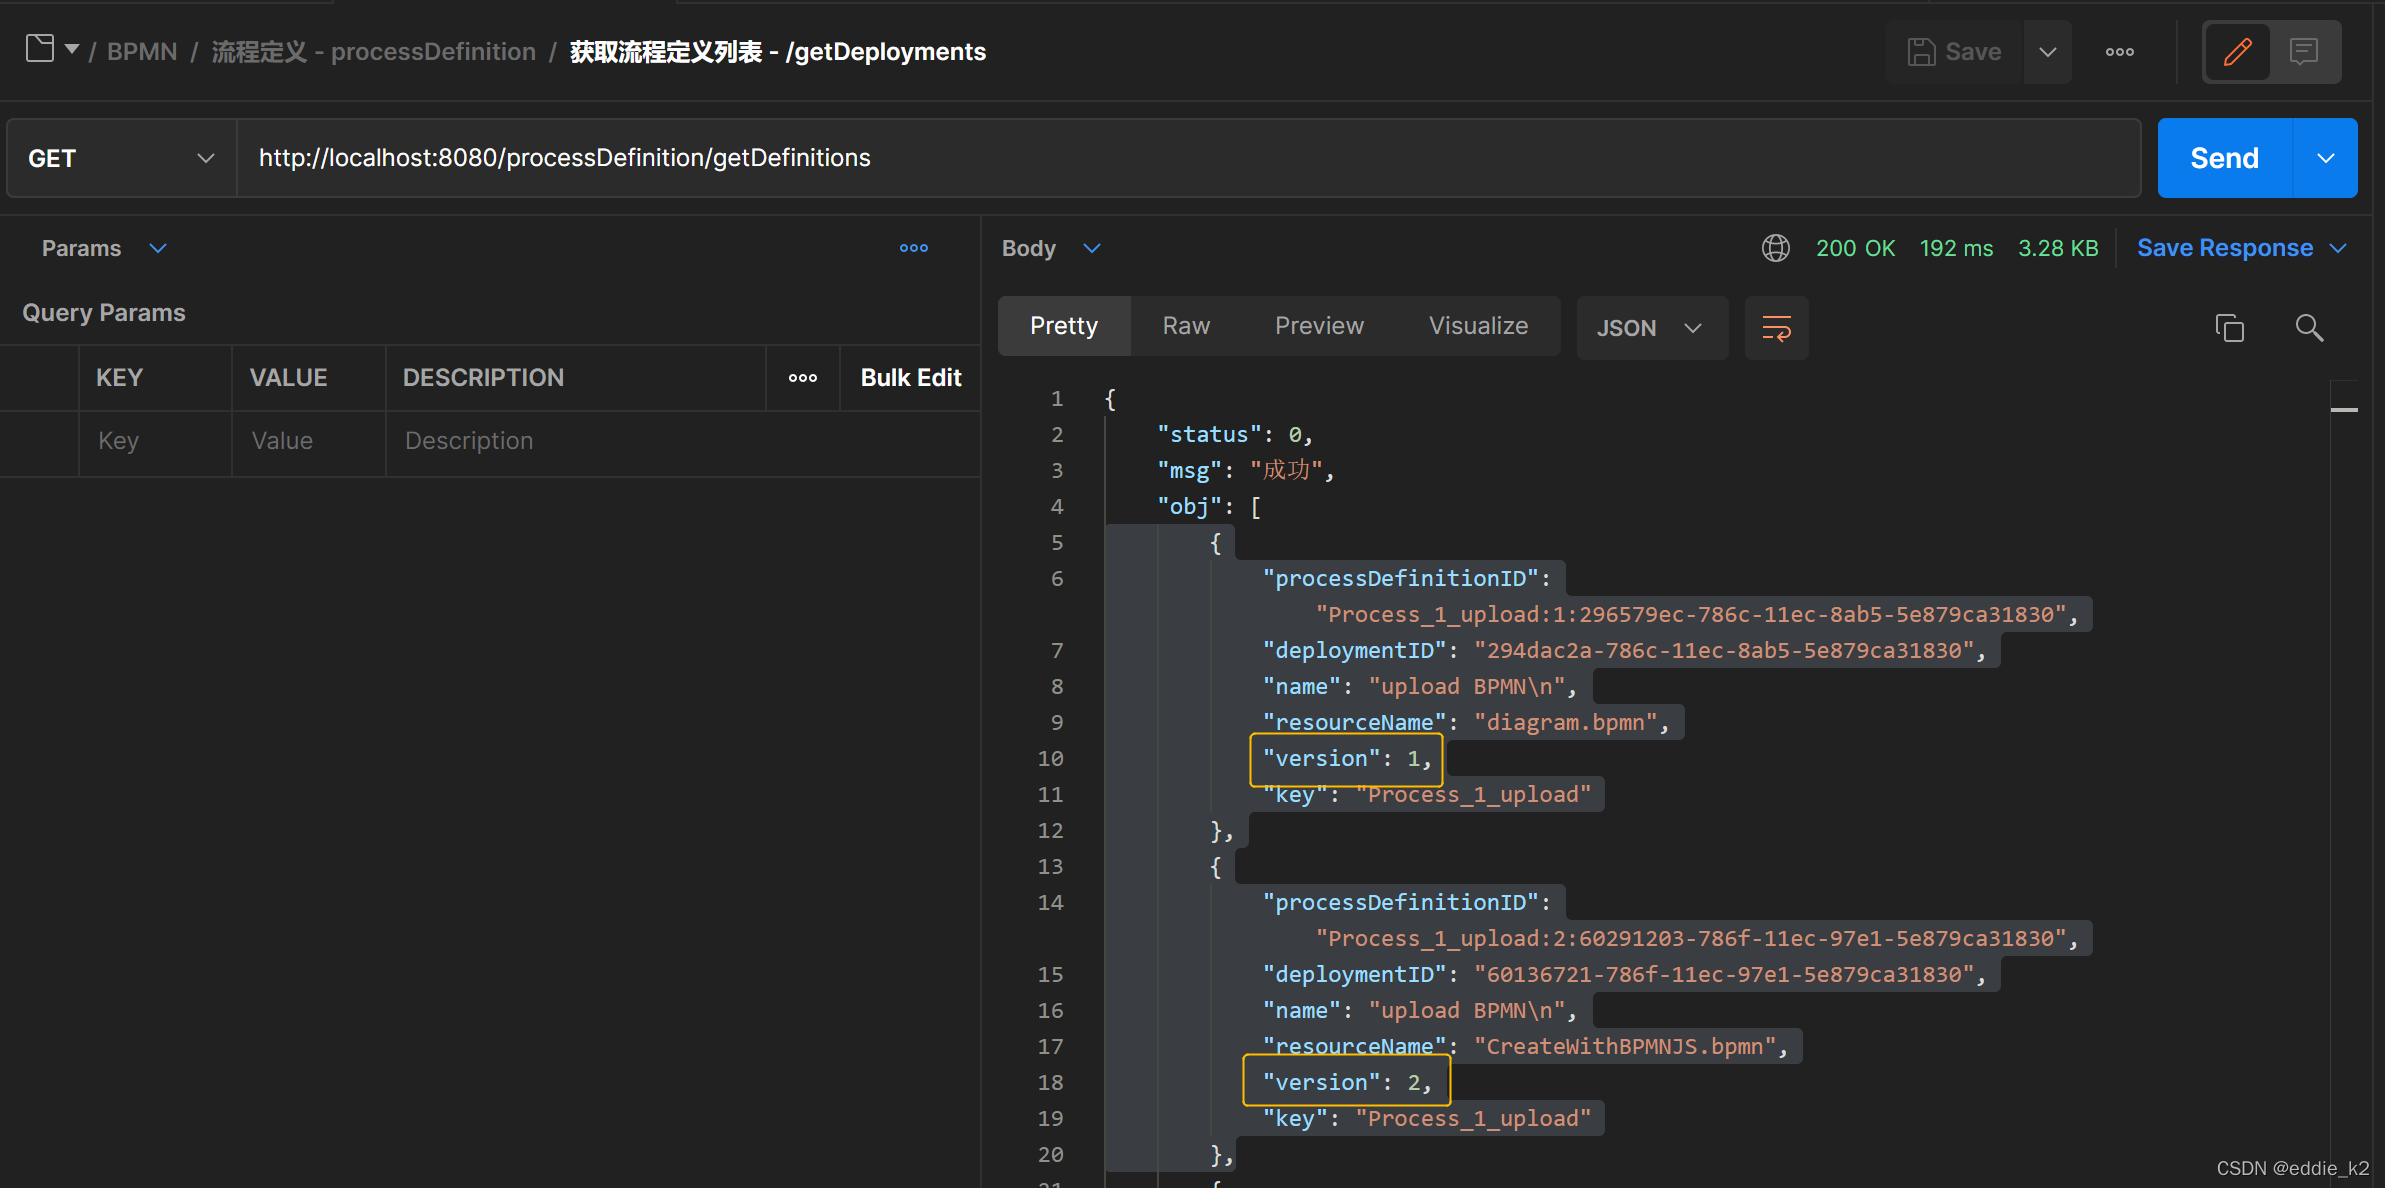
Task: Click the "version": 2 line
Action: tap(1346, 1083)
